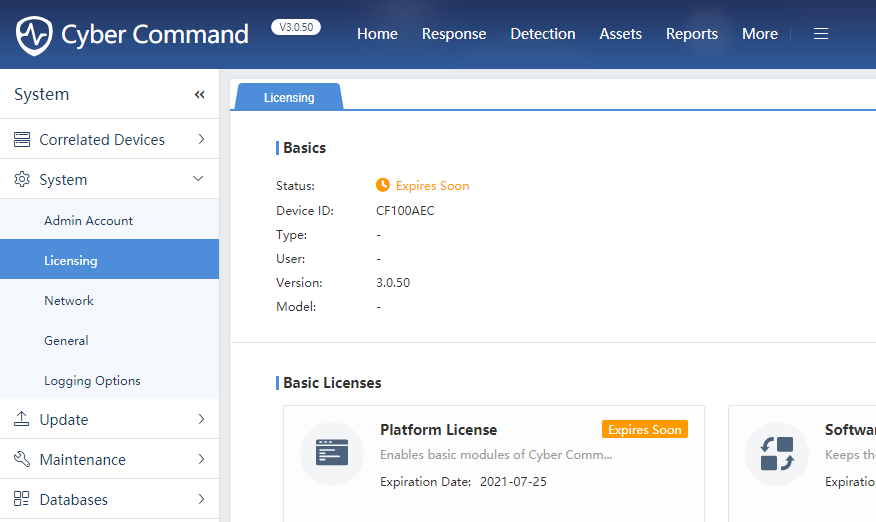Click the Platform License title
The height and width of the screenshot is (522, 876).
tap(439, 429)
